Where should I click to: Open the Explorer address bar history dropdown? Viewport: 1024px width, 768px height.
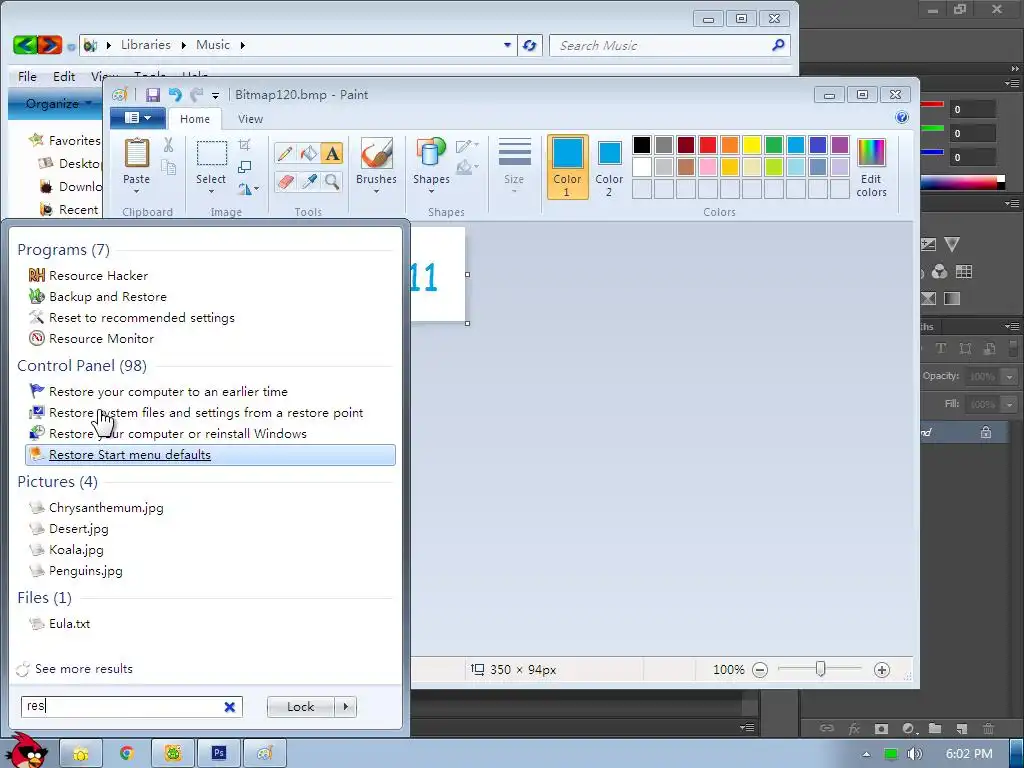coord(507,45)
